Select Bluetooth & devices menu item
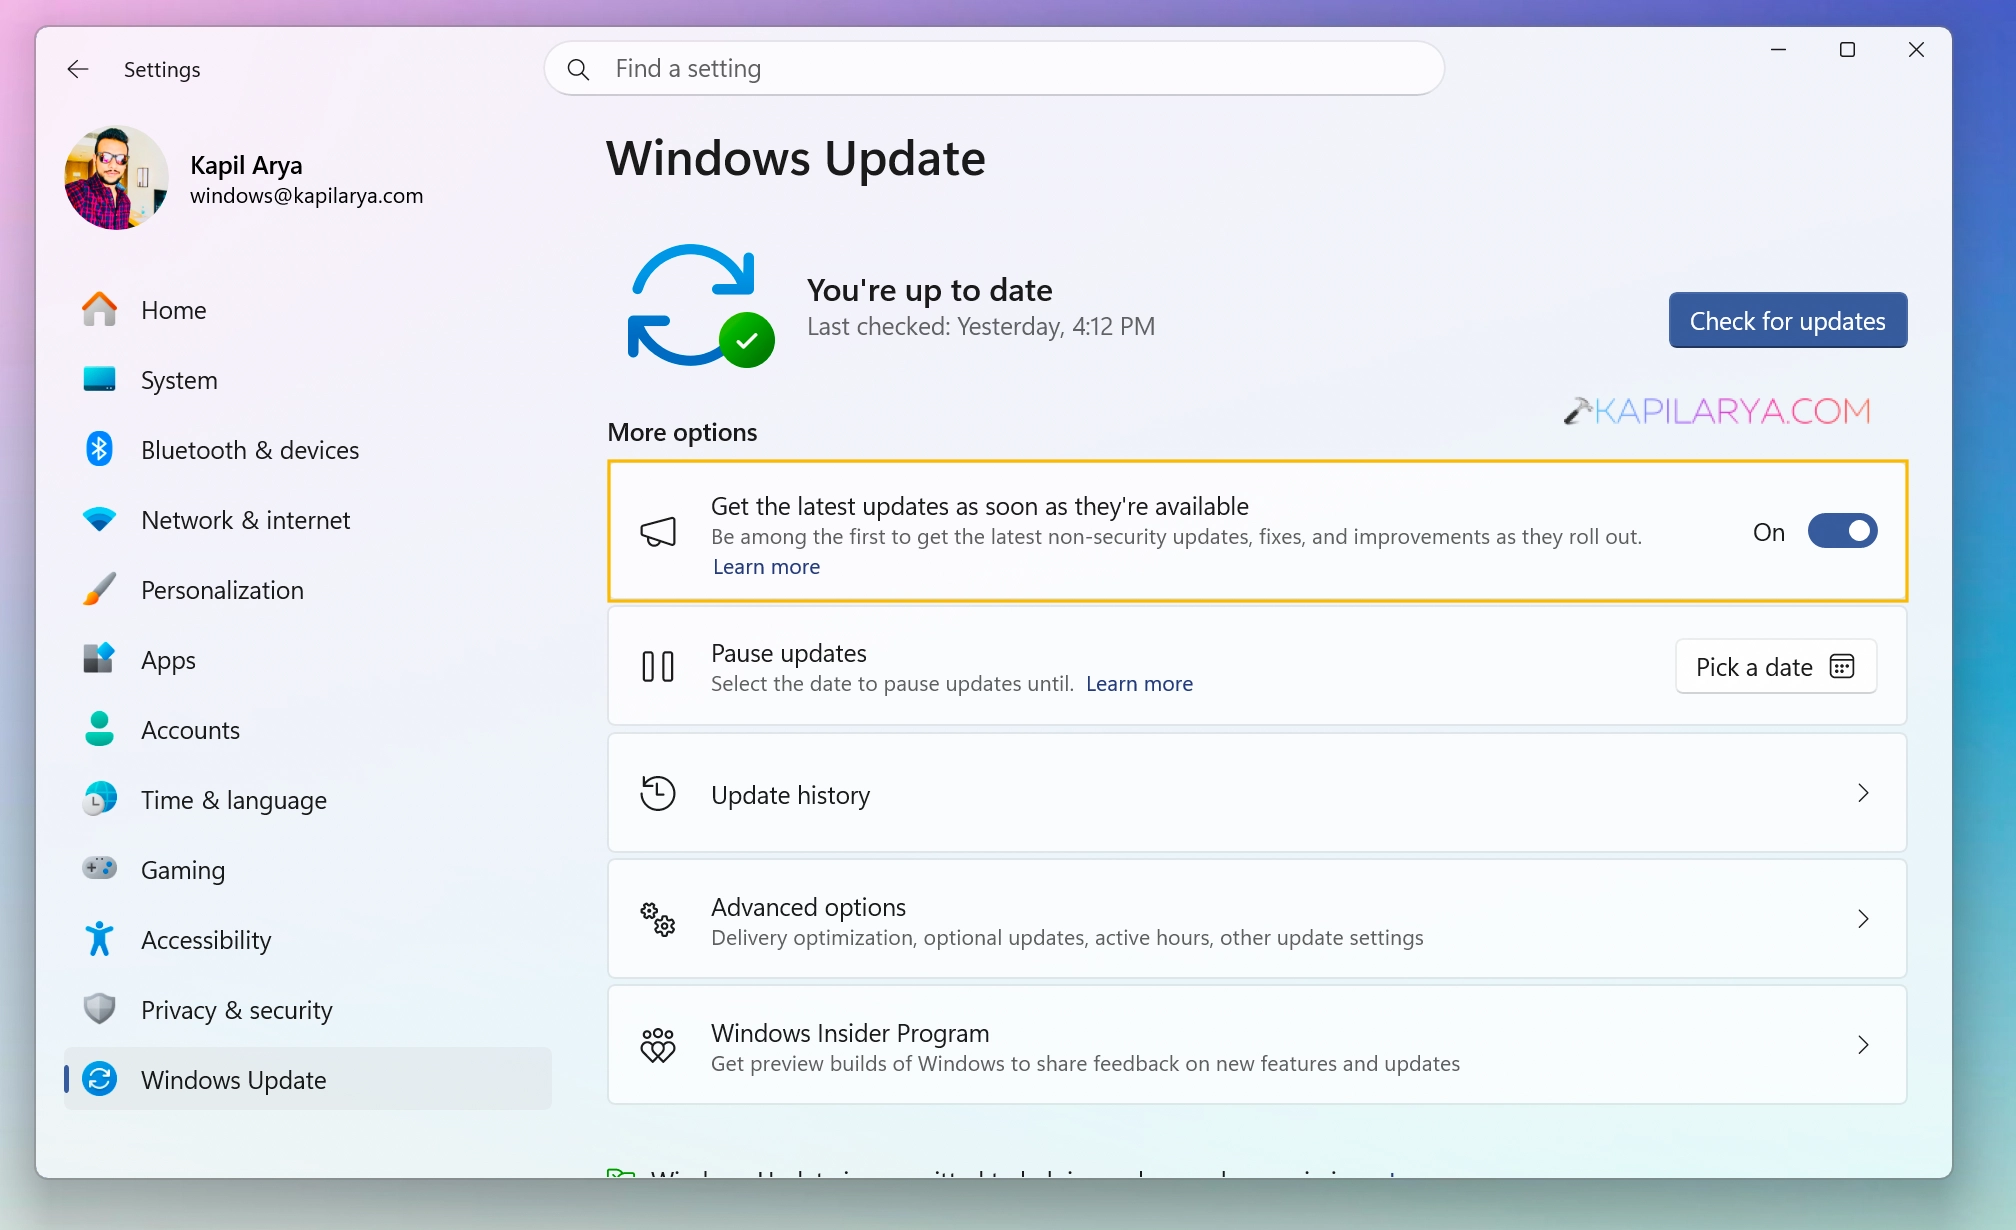 point(308,450)
